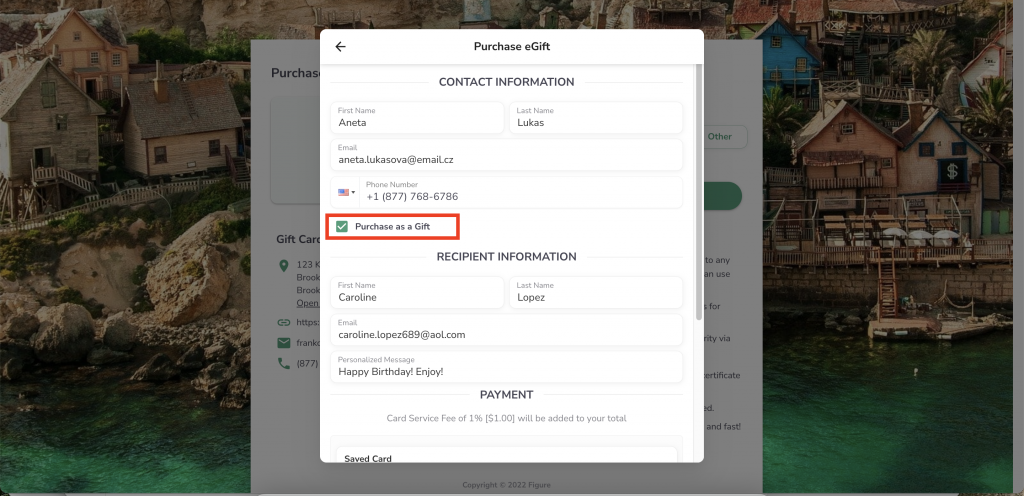Select the Other amount option
The height and width of the screenshot is (496, 1024).
tap(720, 136)
